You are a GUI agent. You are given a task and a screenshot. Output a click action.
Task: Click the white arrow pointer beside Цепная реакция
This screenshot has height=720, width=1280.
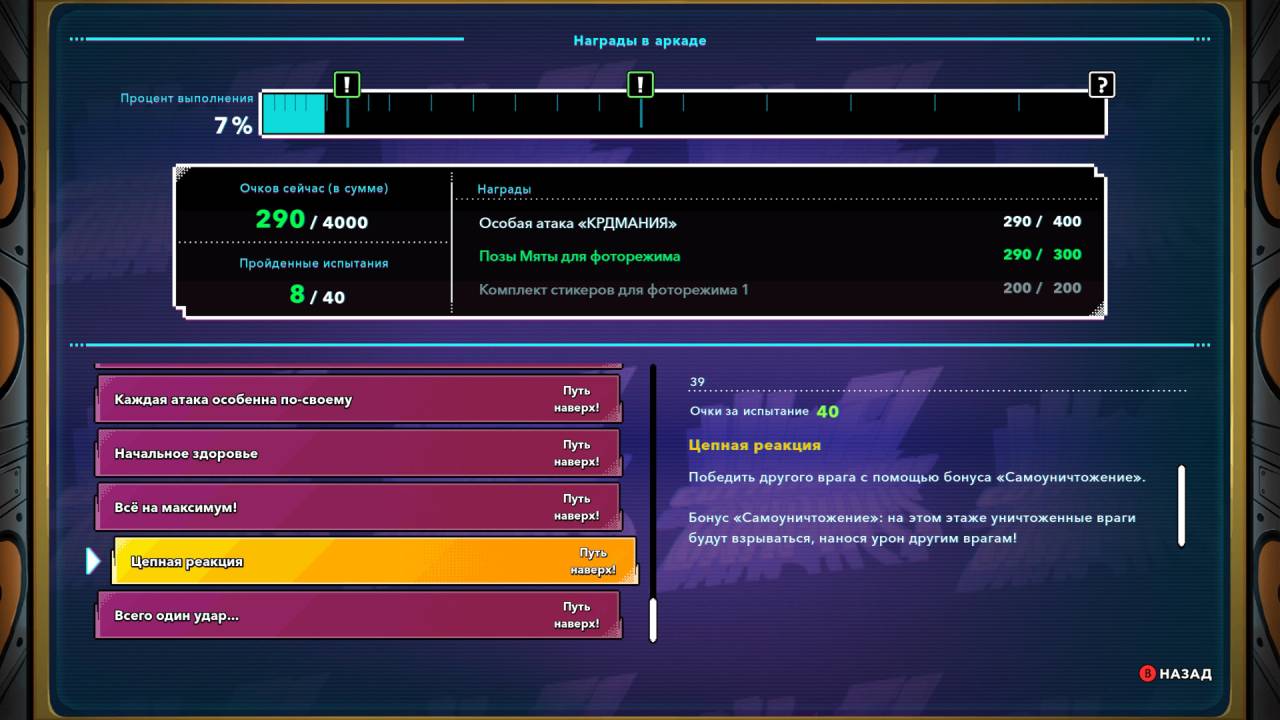pos(93,561)
